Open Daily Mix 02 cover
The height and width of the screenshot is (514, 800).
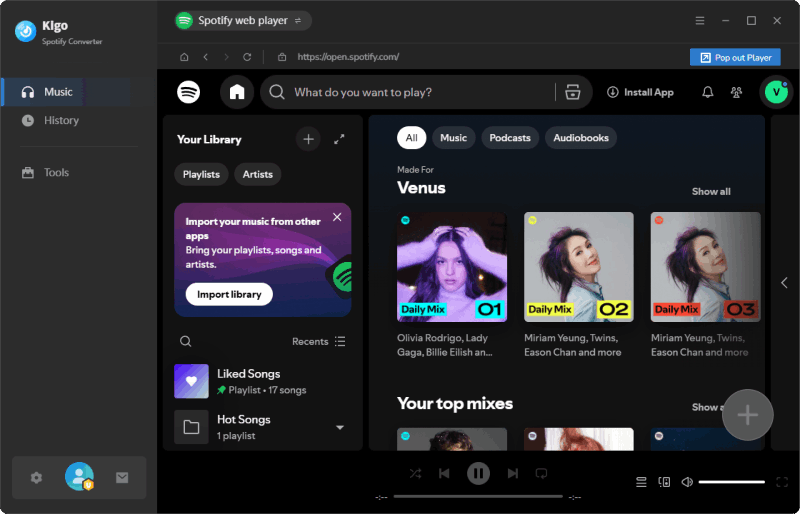[579, 267]
